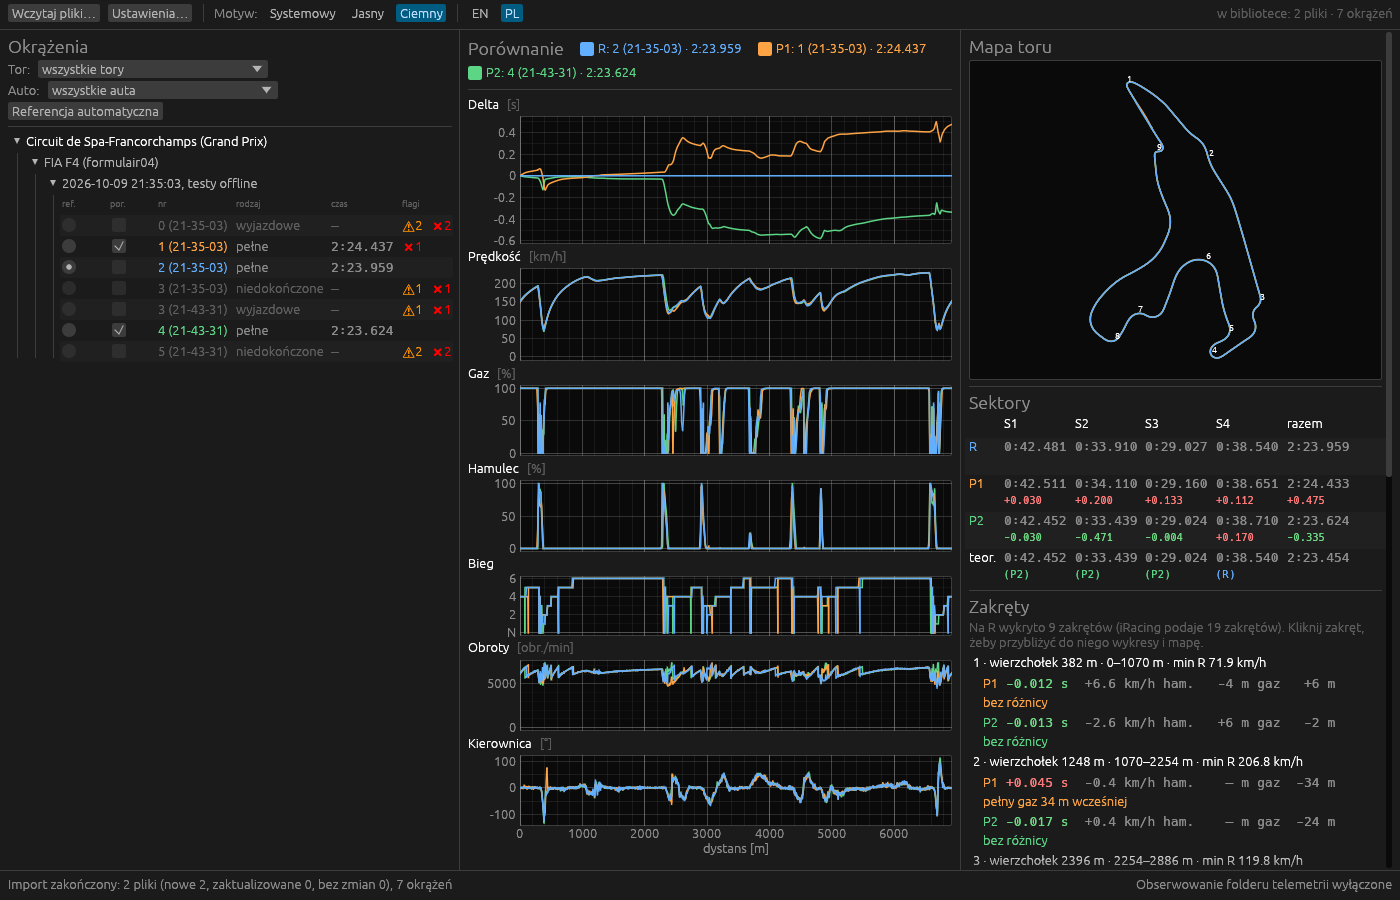
Task: Click corner marker 8 on the track map
Action: [x=1117, y=336]
